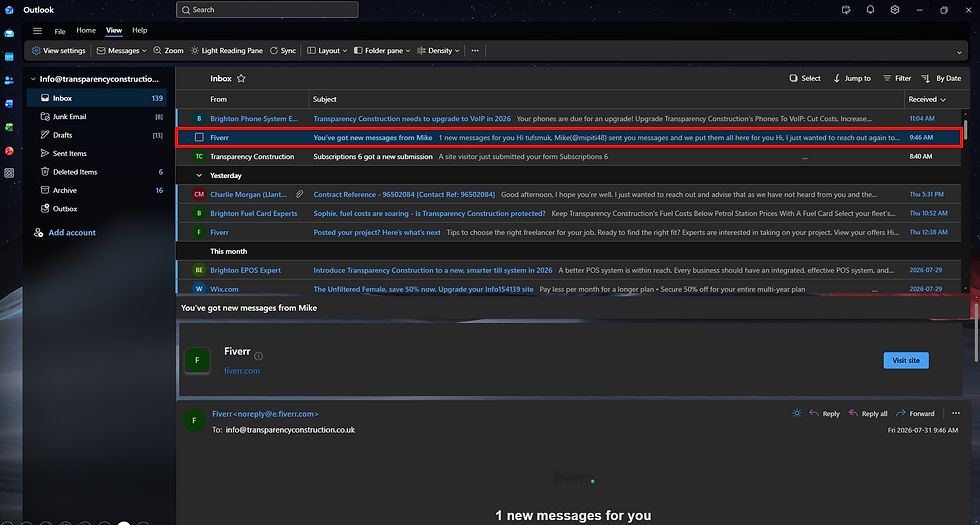Open the notifications bell
The image size is (980, 525).
tap(870, 9)
